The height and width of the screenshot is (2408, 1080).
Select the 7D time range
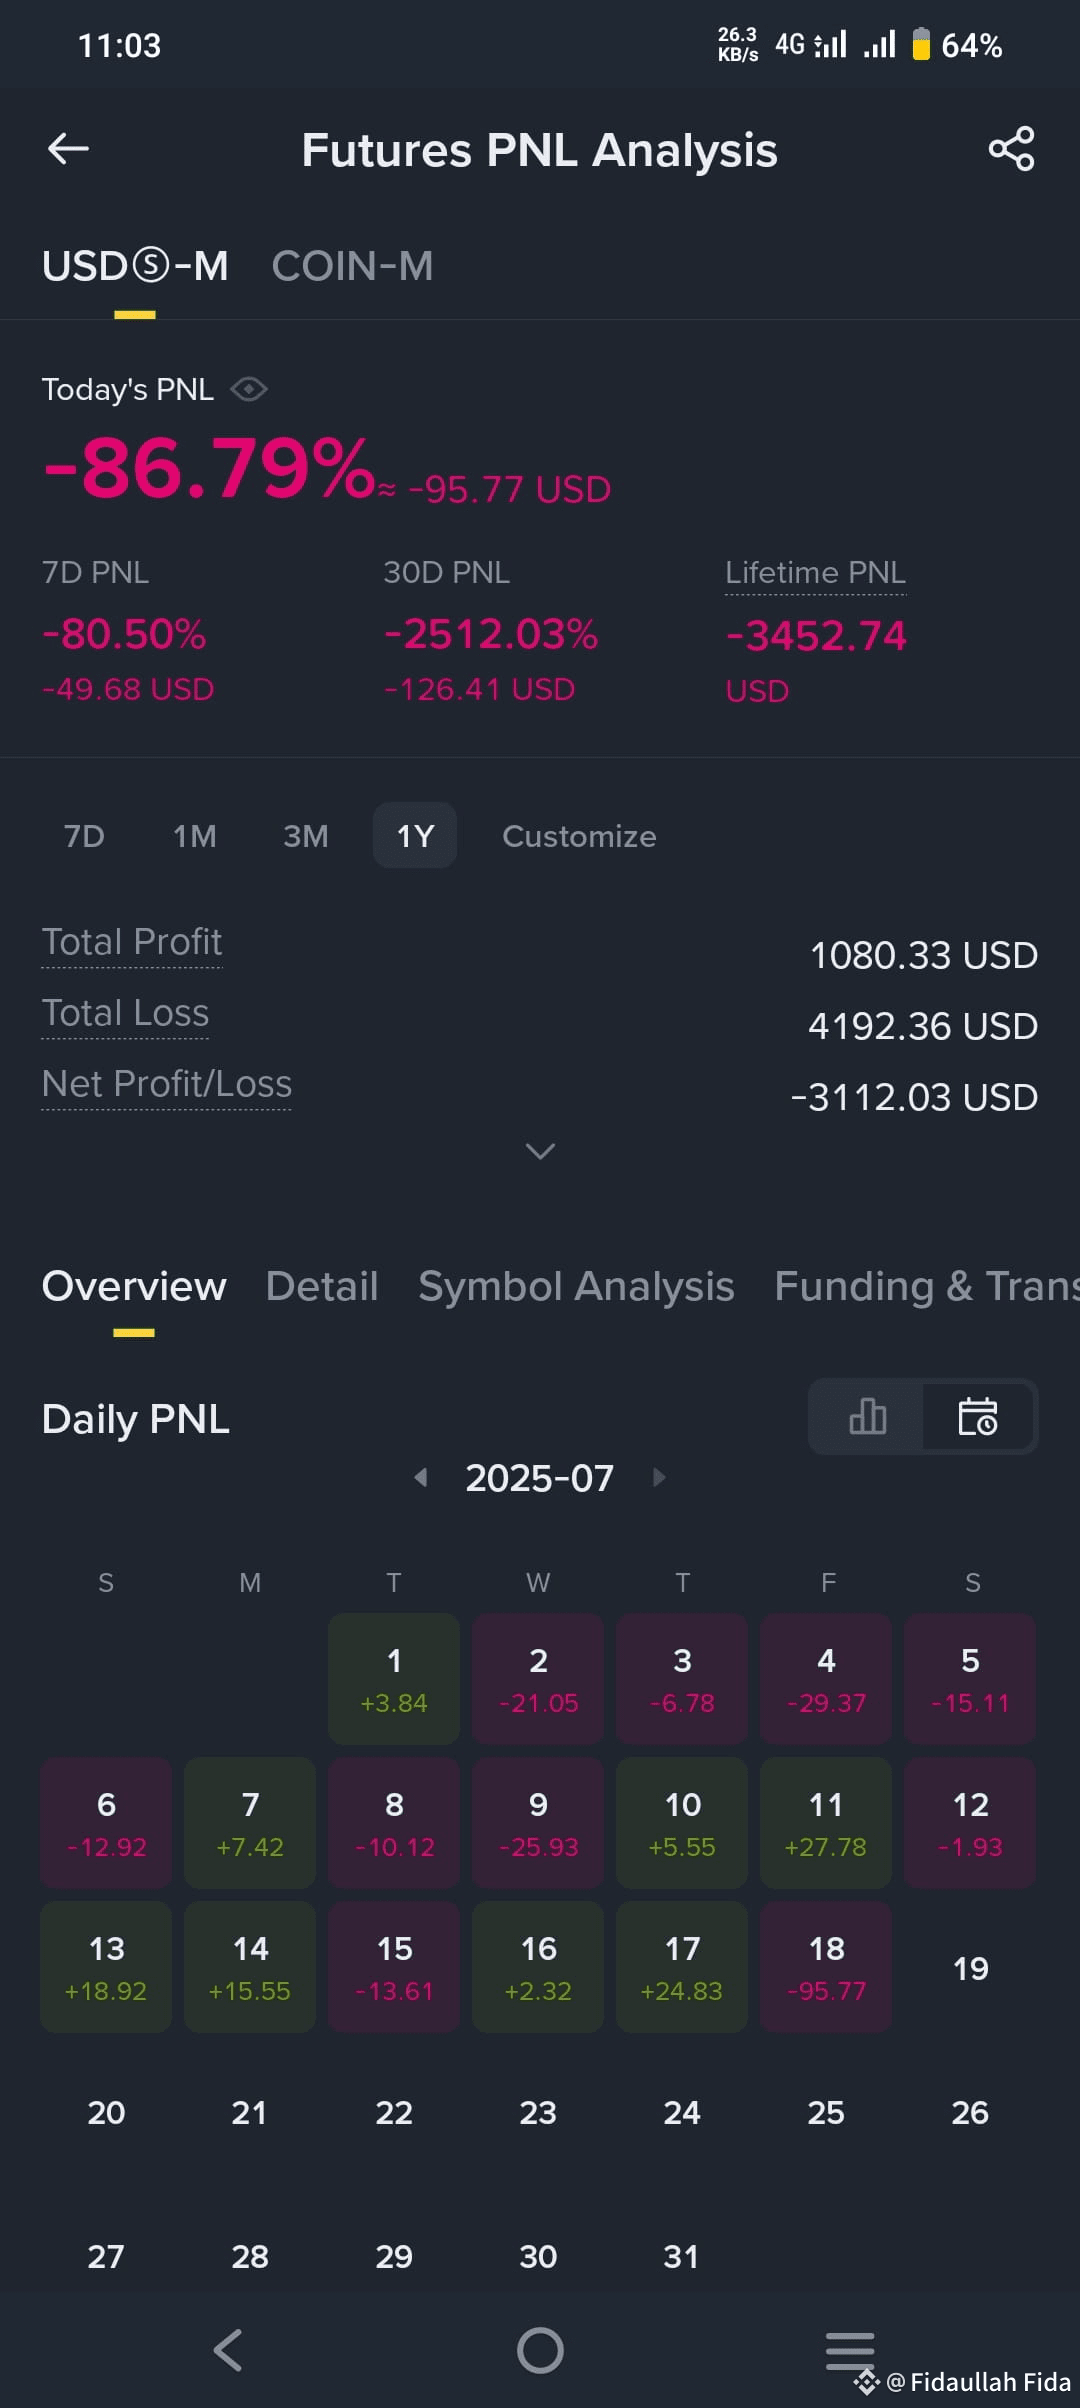tap(84, 836)
